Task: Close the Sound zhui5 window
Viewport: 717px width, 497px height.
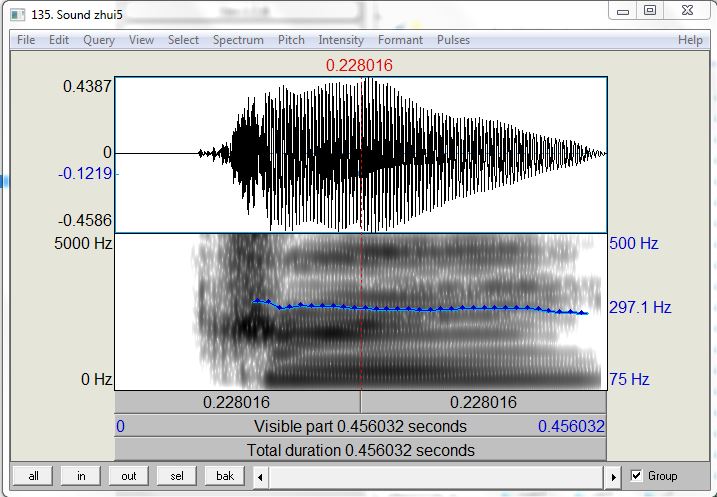Action: pos(687,11)
